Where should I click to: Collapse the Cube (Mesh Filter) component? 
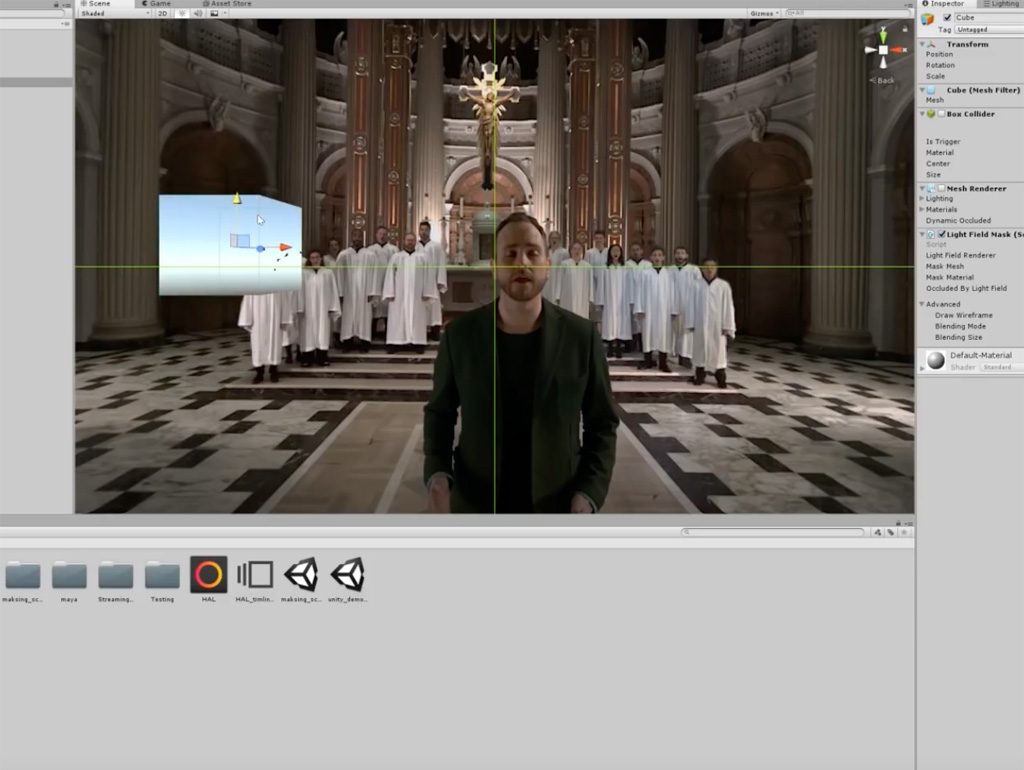coord(922,90)
